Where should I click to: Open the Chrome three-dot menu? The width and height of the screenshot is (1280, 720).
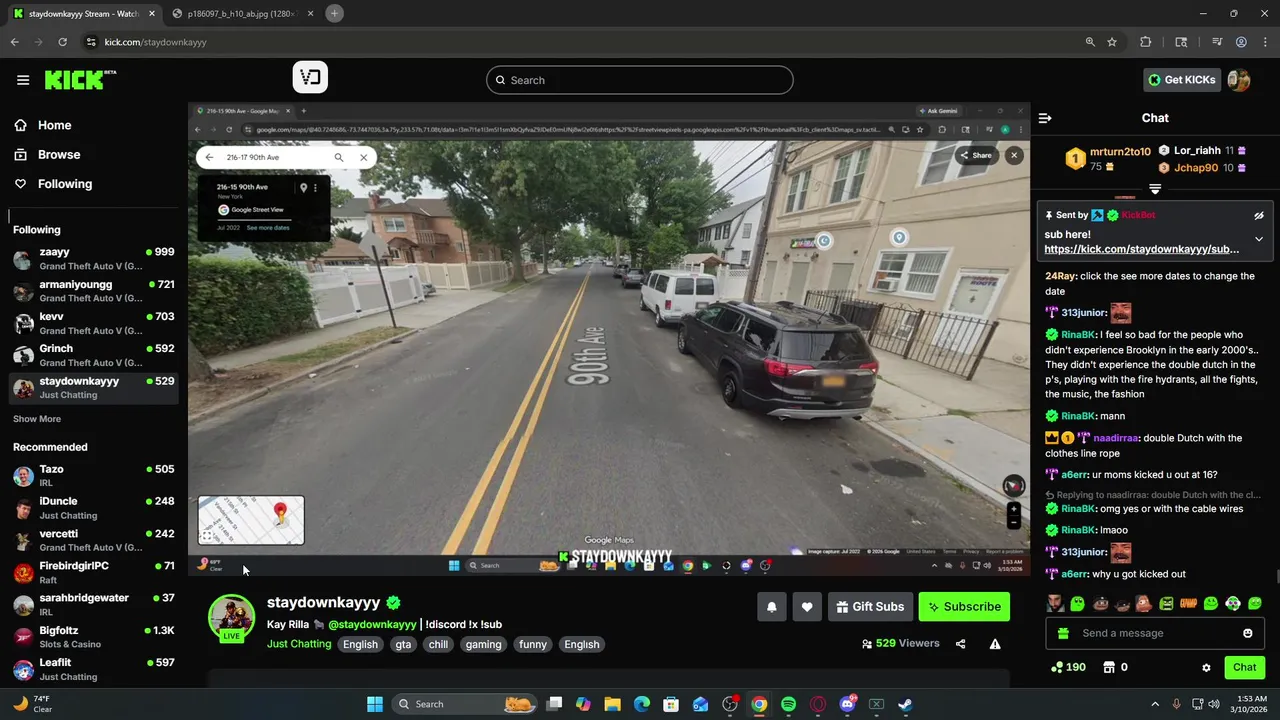click(x=1265, y=42)
